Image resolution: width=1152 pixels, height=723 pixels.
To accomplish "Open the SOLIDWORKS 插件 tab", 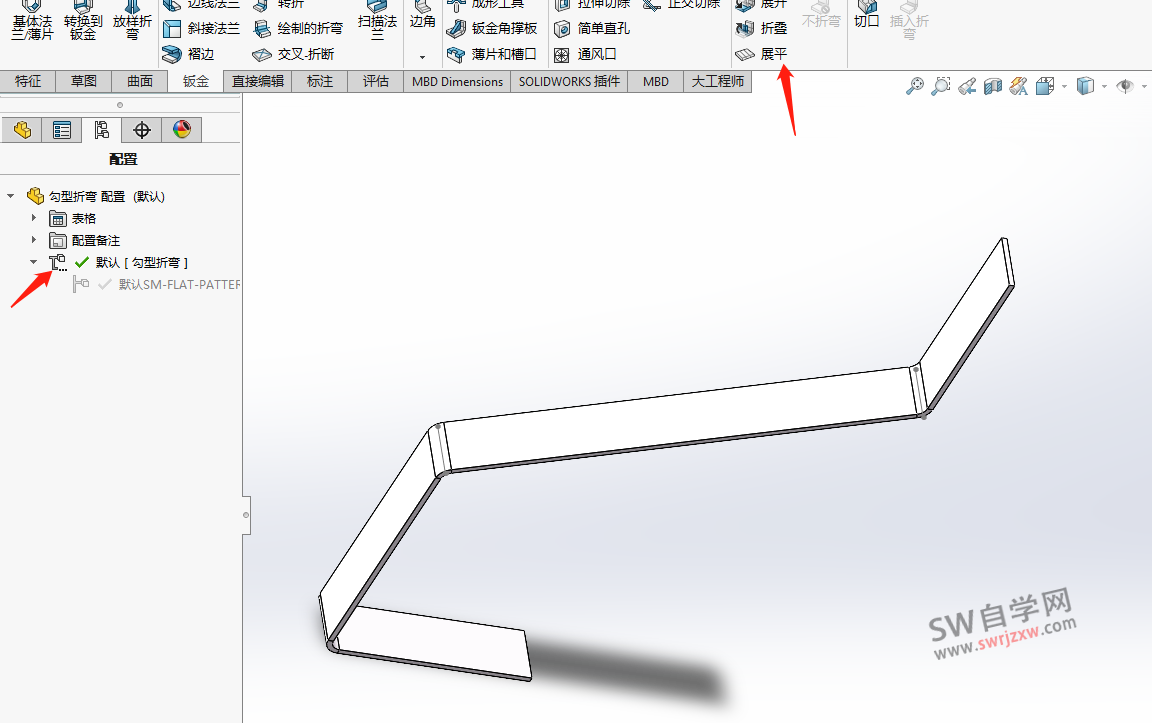I will pos(568,81).
